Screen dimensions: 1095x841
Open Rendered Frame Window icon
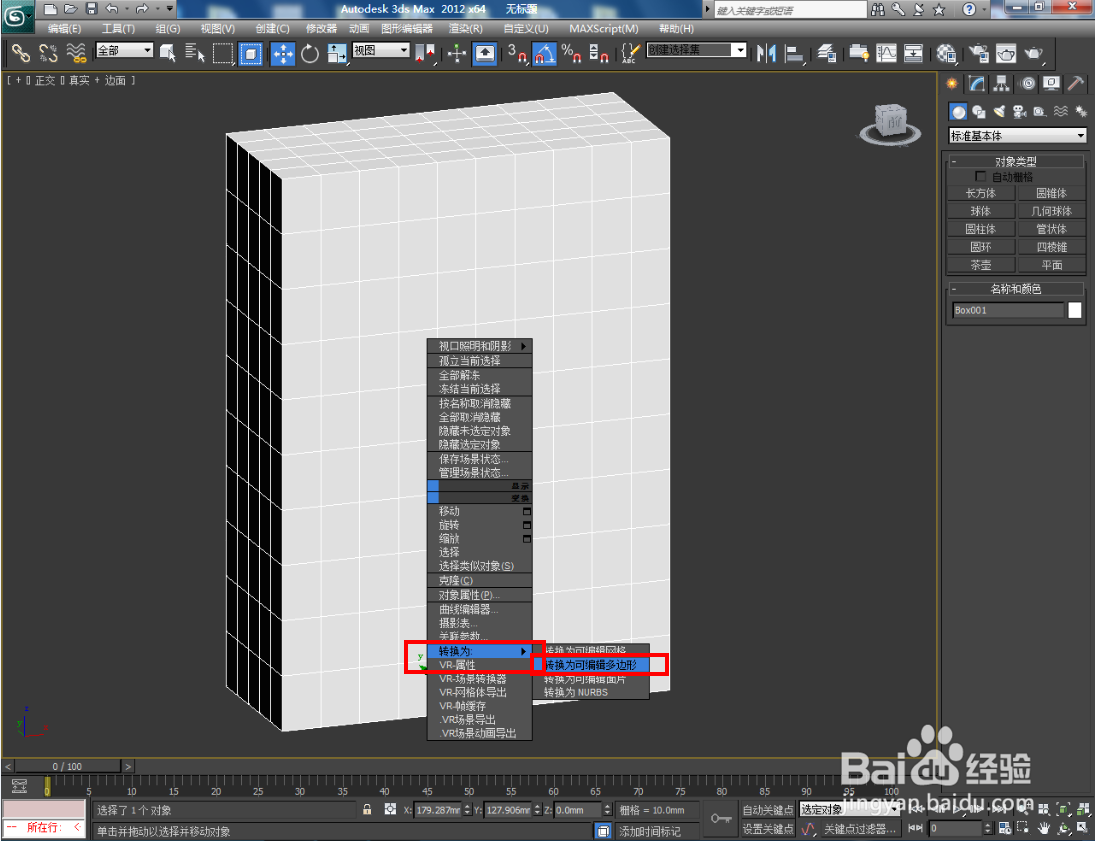(x=1006, y=53)
